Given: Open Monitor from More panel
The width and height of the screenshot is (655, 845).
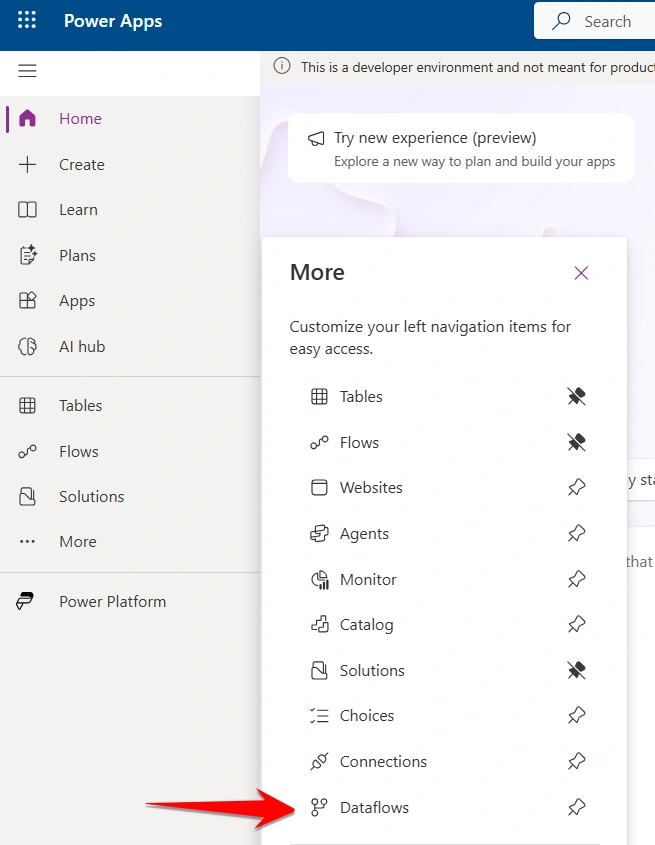Looking at the screenshot, I should click(x=368, y=579).
